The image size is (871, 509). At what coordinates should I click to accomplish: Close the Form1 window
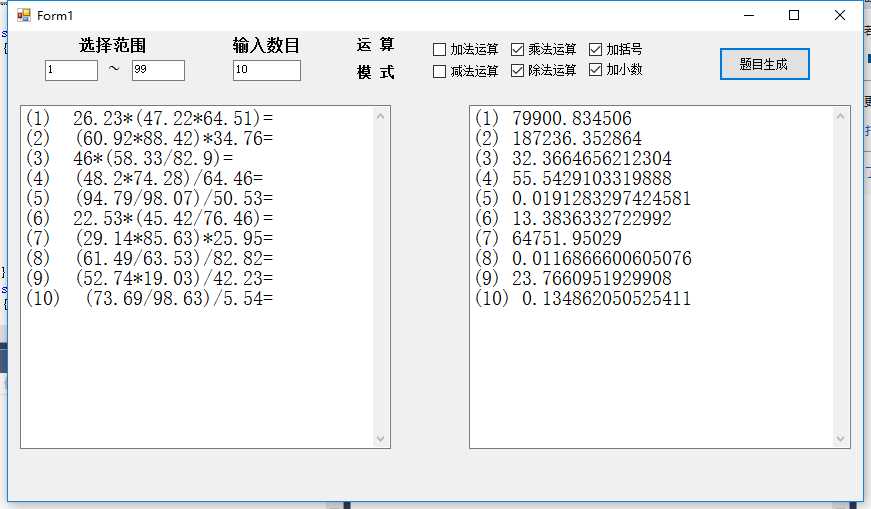coord(840,16)
